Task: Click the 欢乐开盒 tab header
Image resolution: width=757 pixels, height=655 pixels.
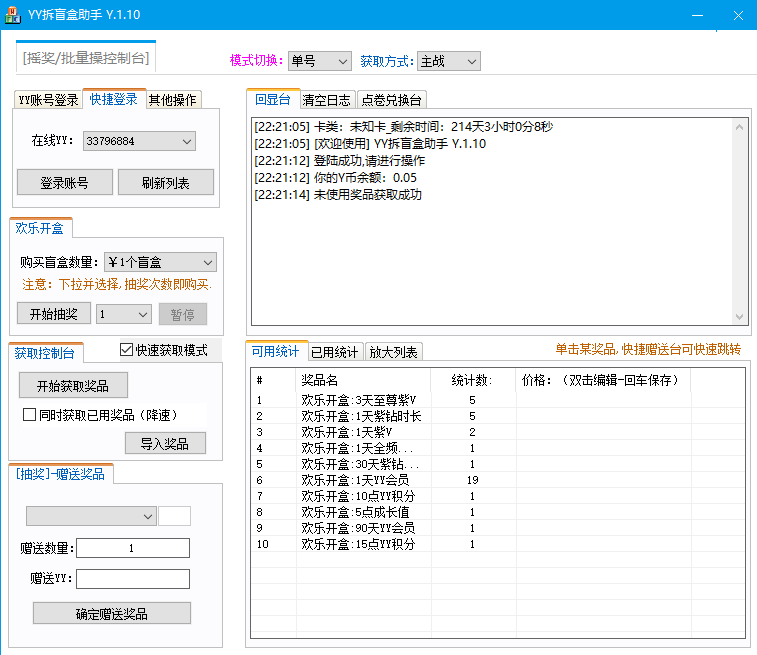Action: (x=40, y=228)
